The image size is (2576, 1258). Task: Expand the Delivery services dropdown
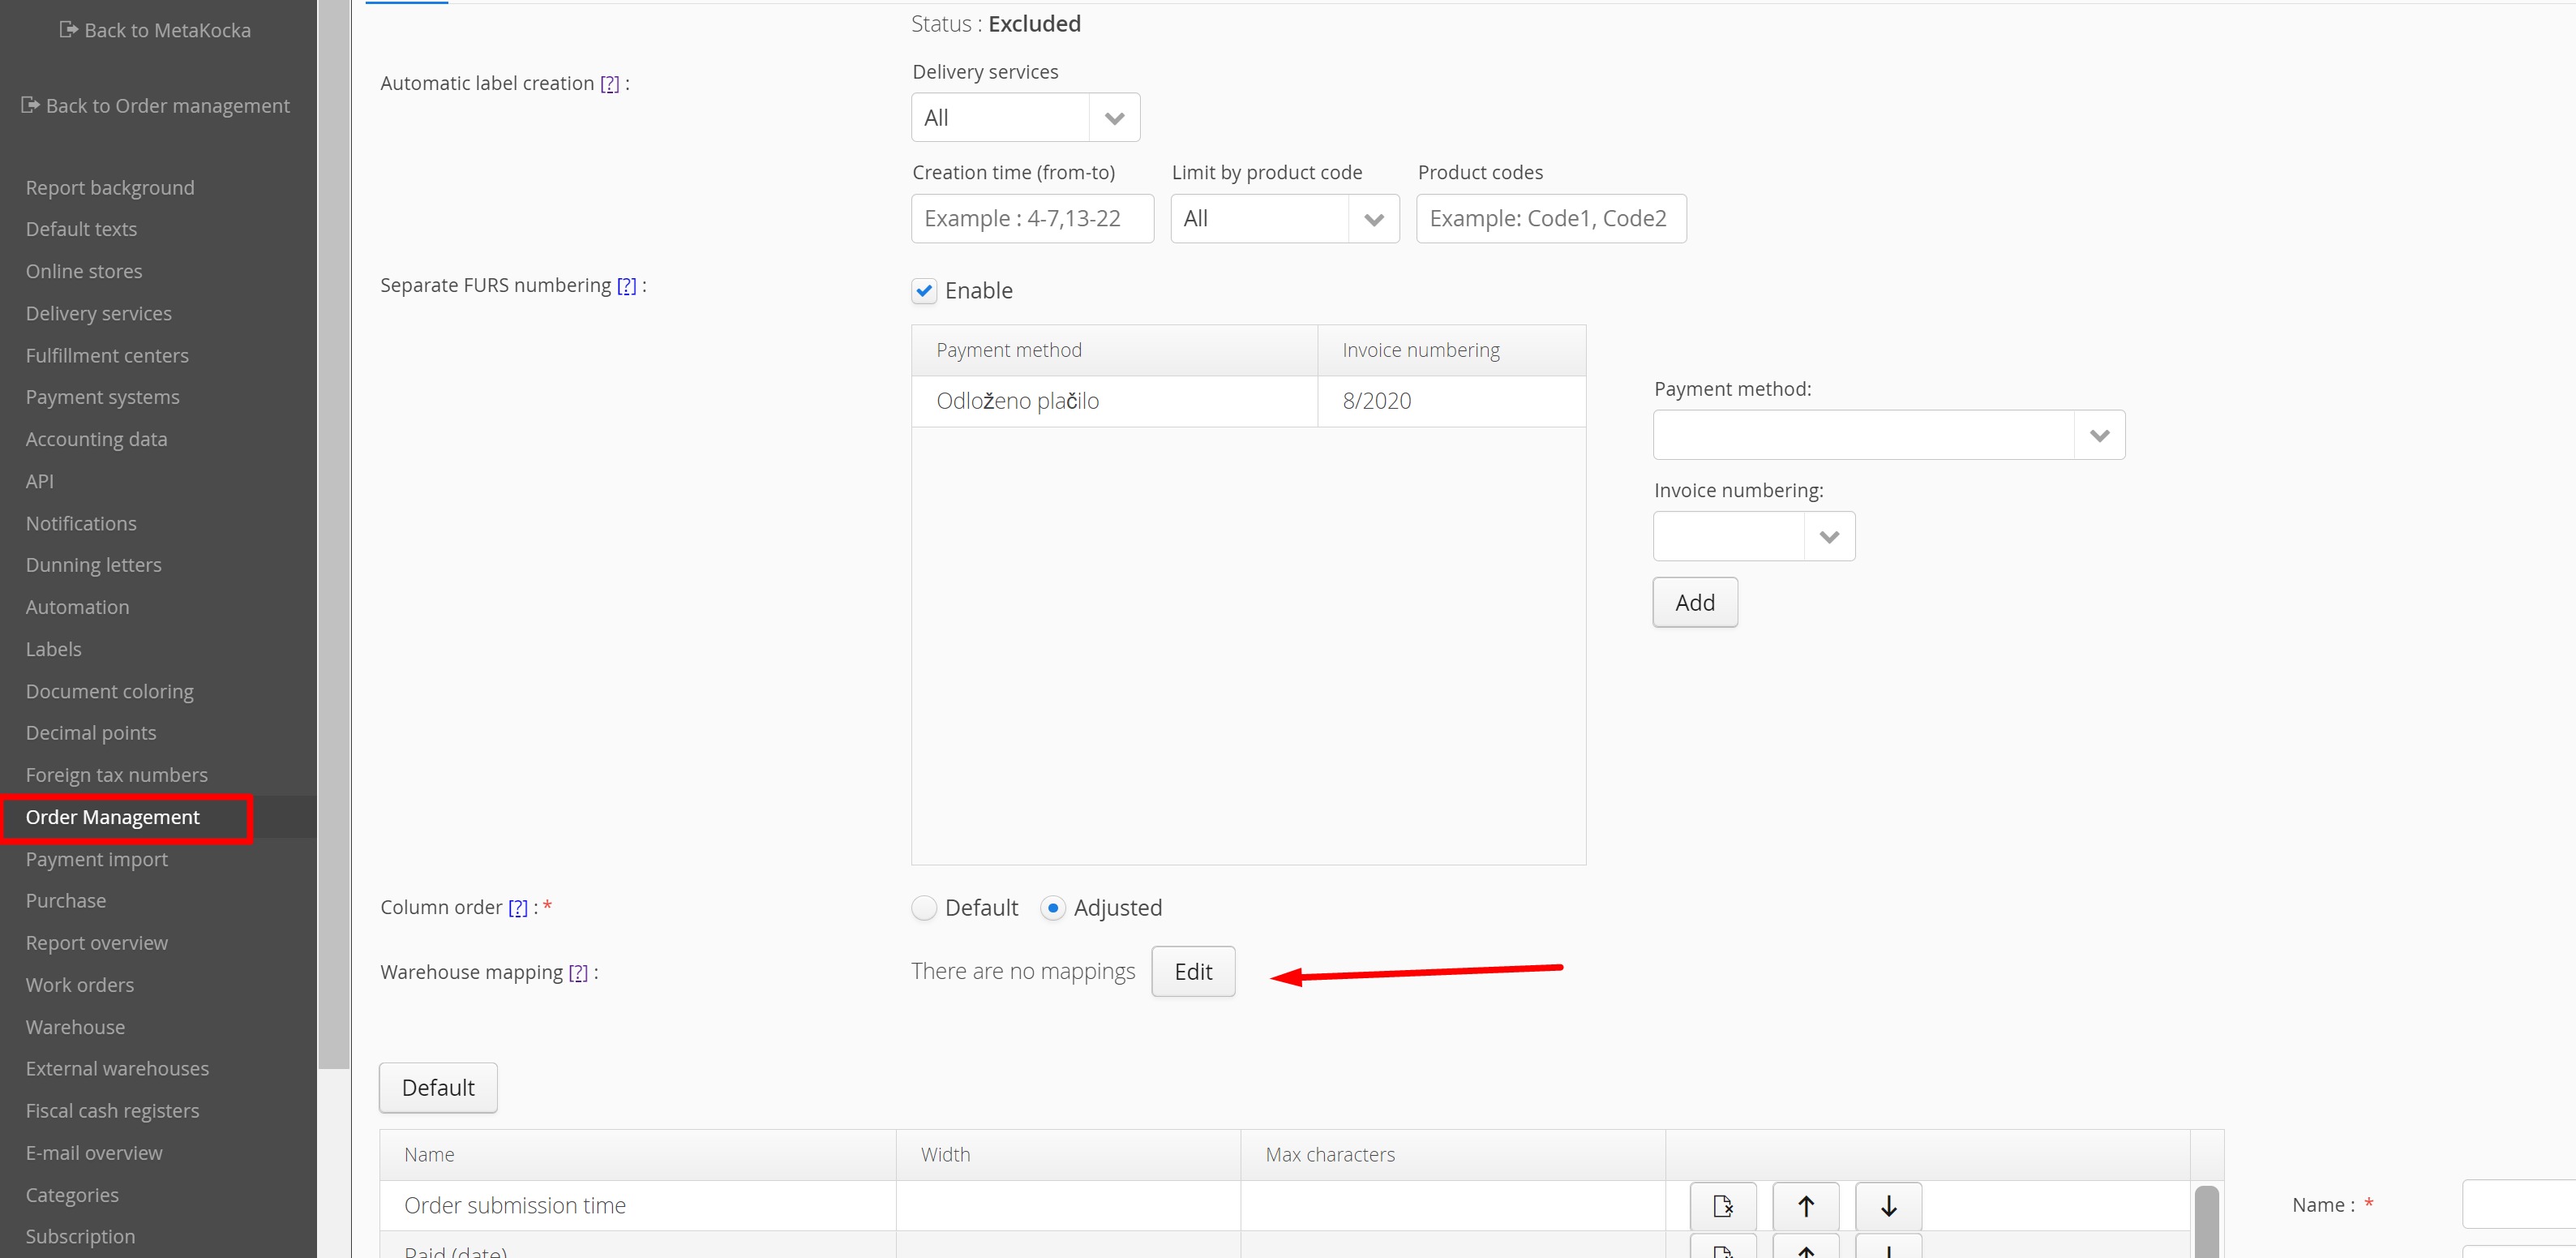[x=1114, y=118]
